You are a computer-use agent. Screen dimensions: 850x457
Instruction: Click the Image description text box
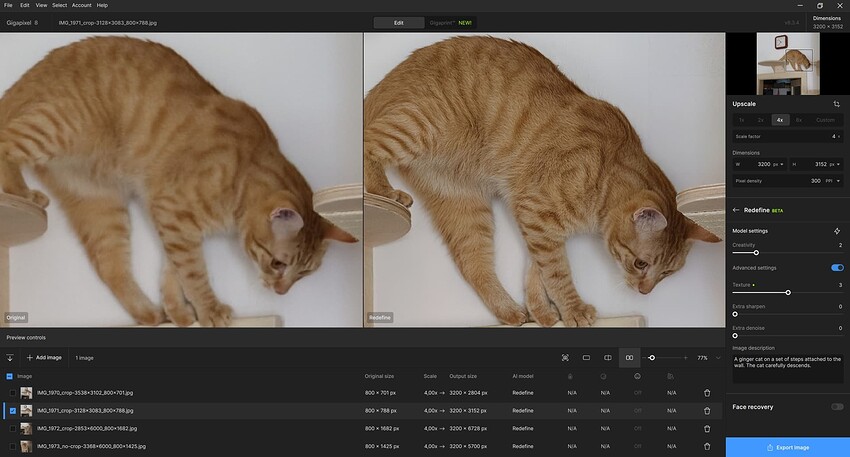[x=788, y=369]
